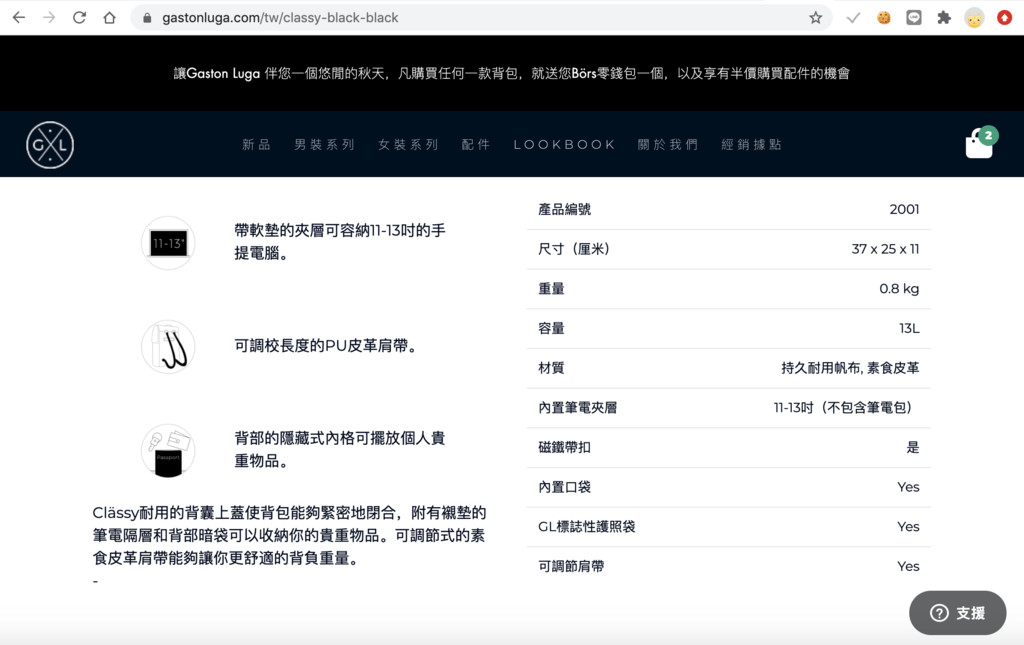
Task: Select the 內置口袋 row label
Action: pyautogui.click(x=564, y=487)
